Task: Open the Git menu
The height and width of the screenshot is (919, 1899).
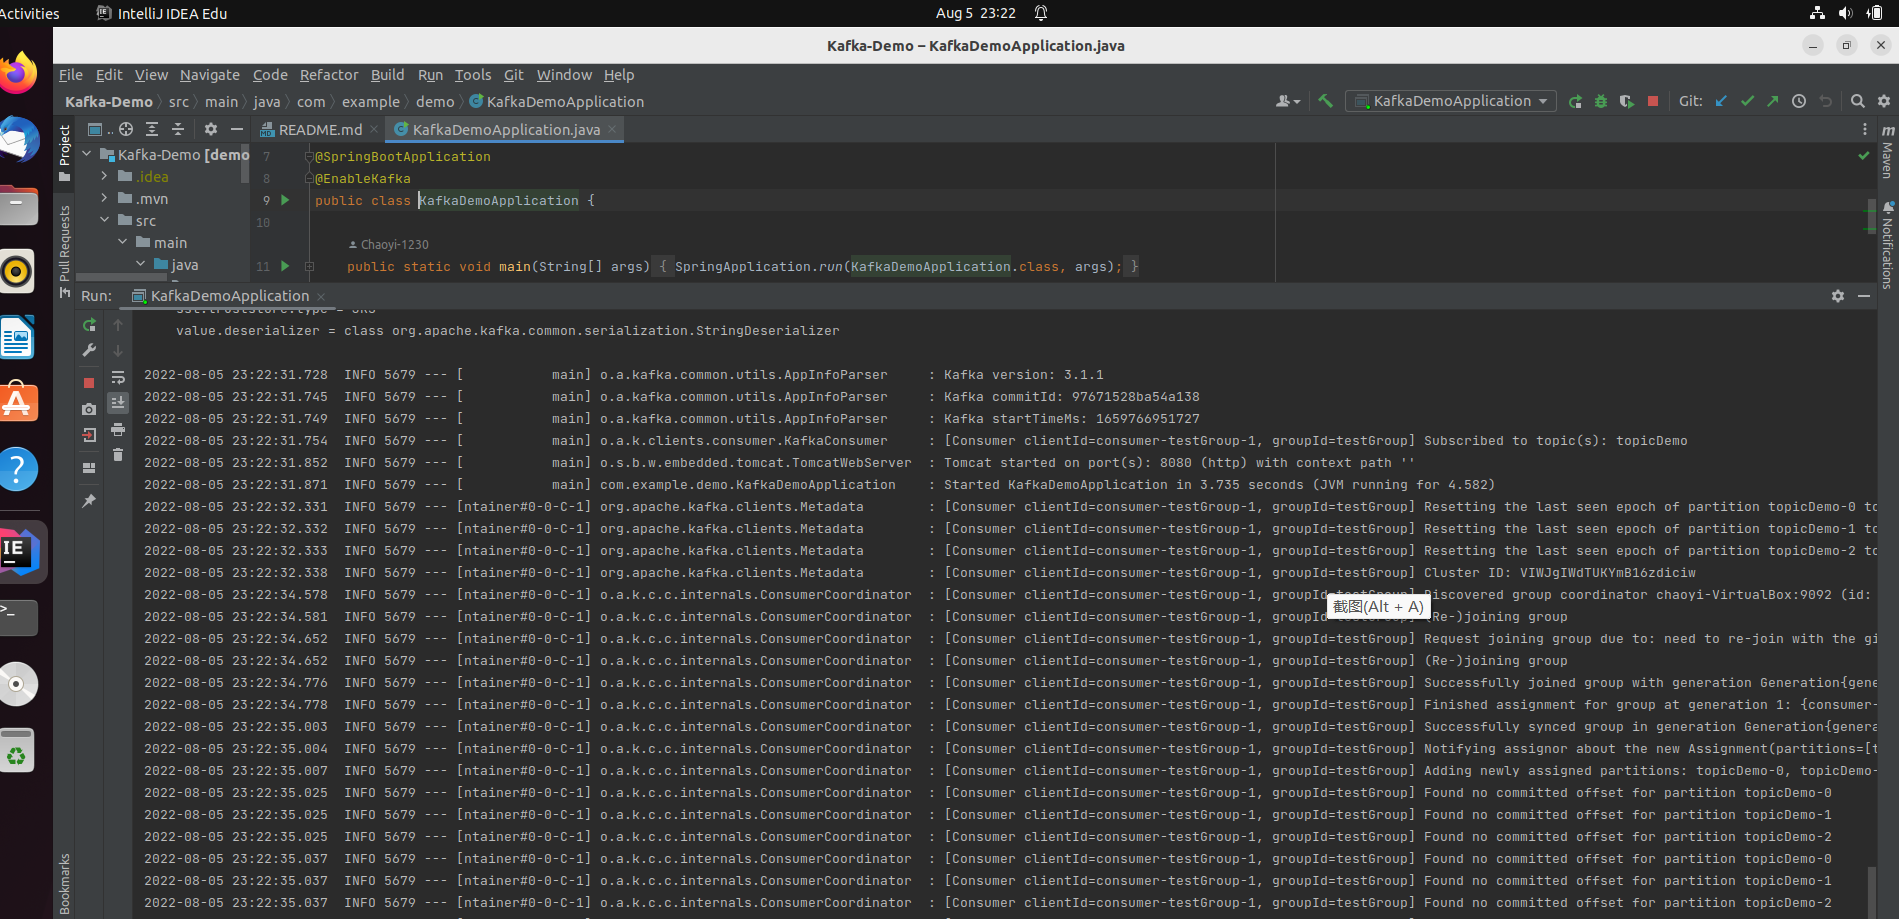Action: click(514, 75)
